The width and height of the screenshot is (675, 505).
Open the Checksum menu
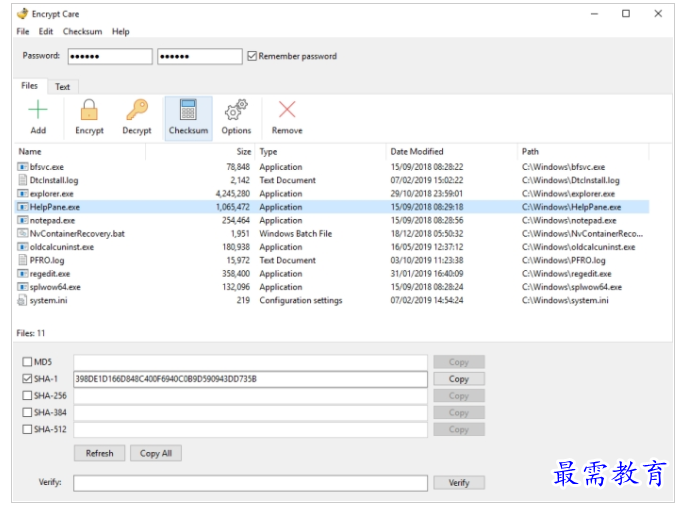click(82, 31)
